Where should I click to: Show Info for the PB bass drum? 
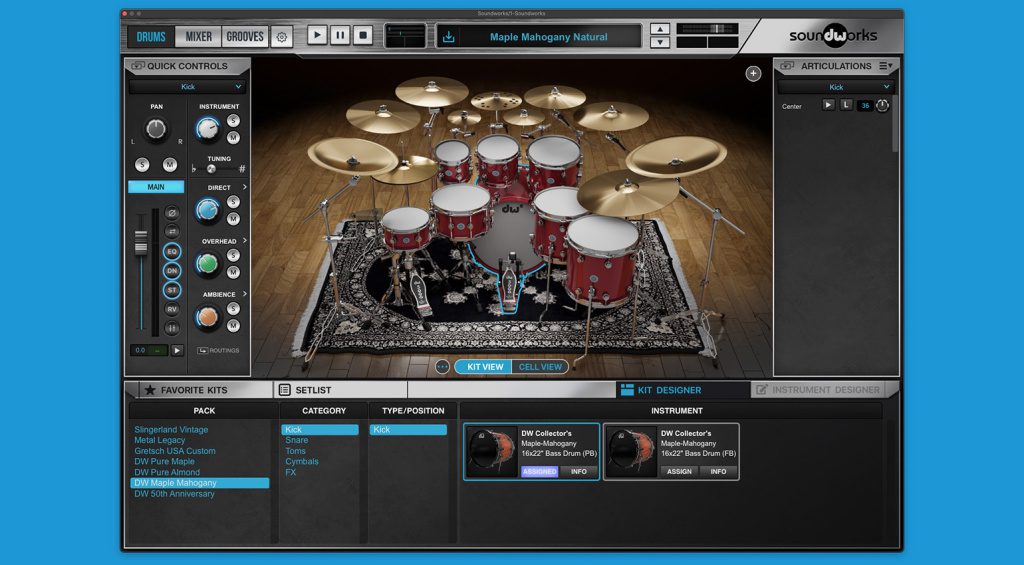(579, 472)
